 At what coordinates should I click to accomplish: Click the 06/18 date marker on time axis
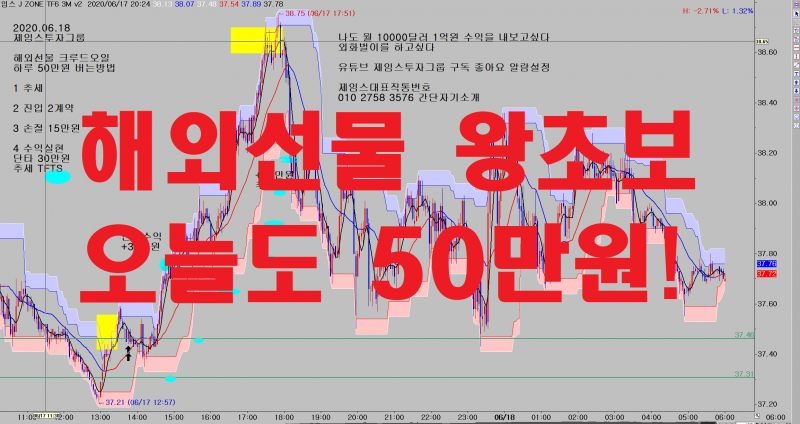[x=505, y=416]
